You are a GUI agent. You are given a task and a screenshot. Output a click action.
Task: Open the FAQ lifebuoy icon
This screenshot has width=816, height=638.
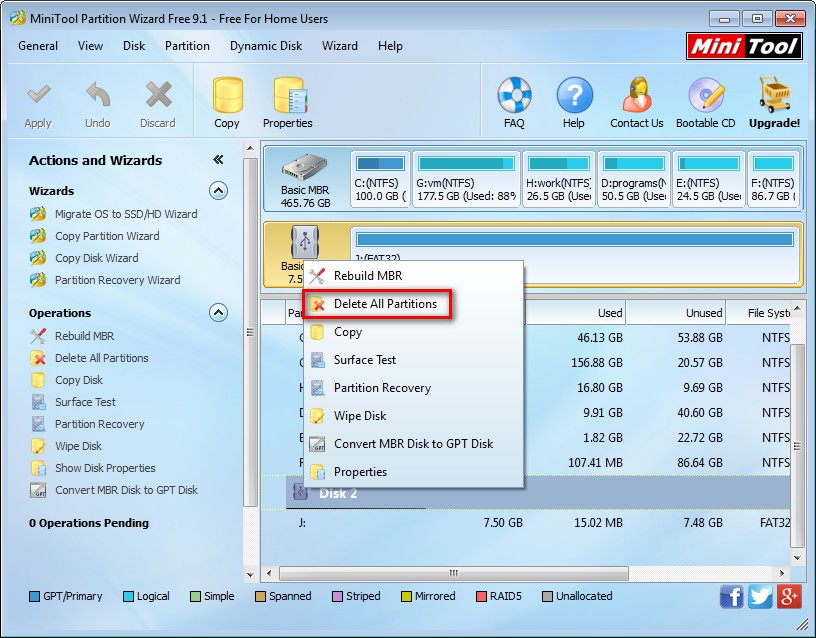coord(514,95)
